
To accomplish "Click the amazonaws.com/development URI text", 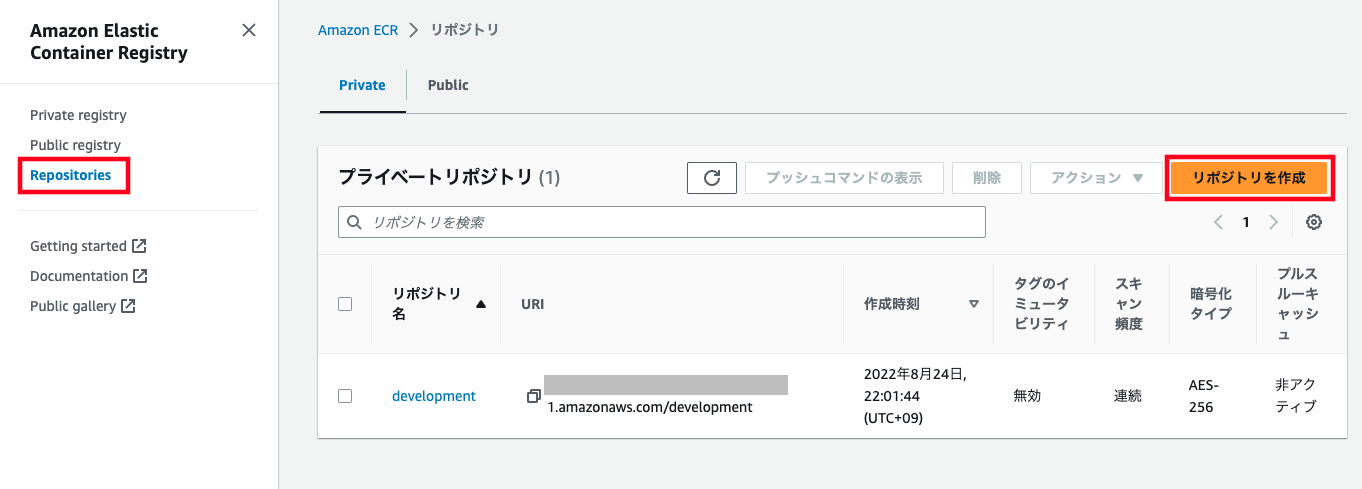I will (x=650, y=407).
